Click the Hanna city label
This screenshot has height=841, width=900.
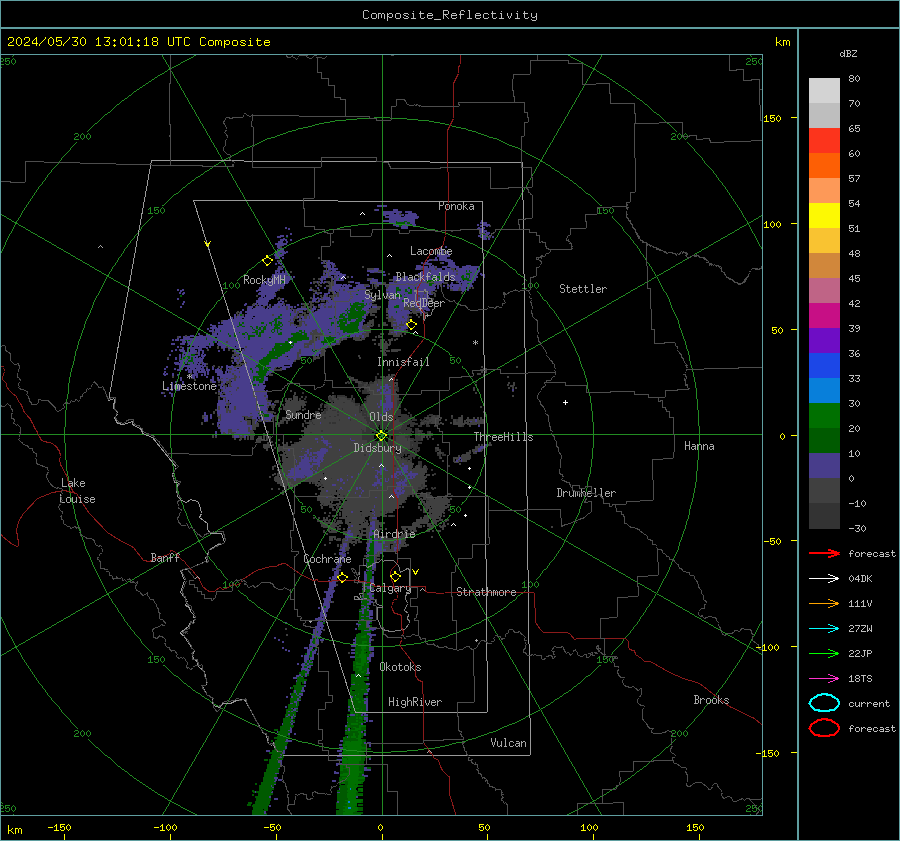click(x=699, y=446)
